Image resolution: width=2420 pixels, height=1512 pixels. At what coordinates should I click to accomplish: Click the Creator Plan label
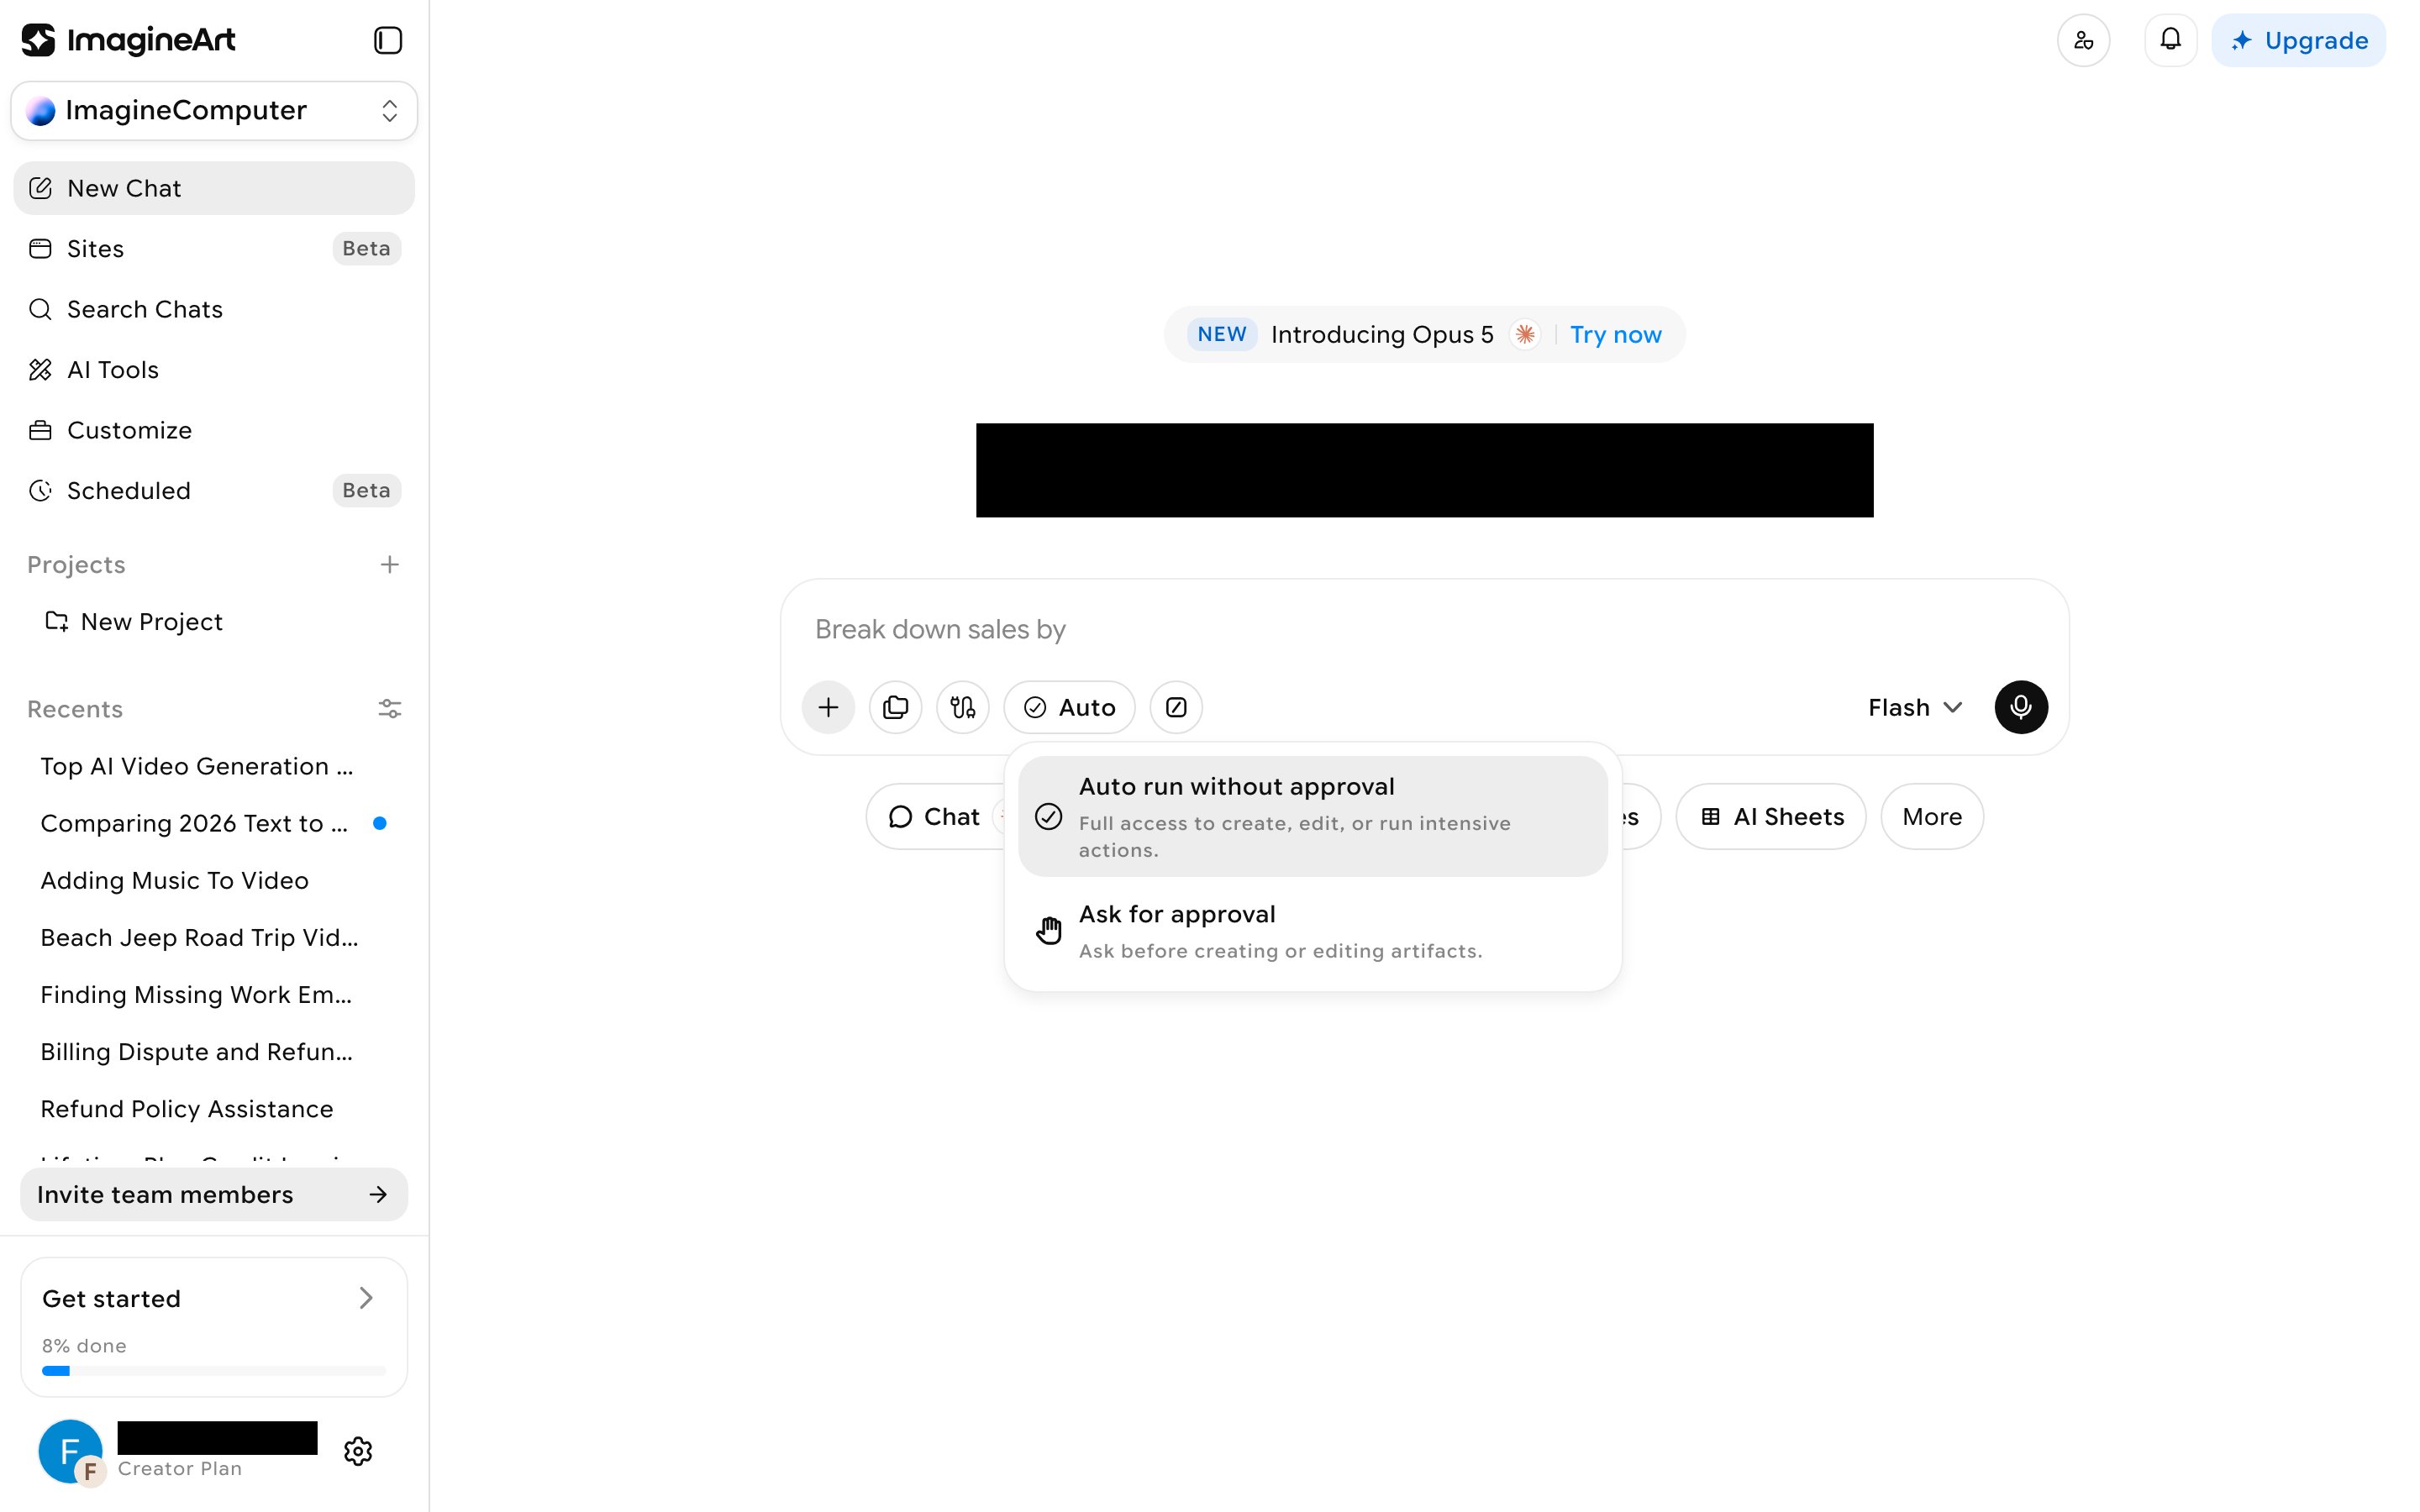pos(180,1468)
